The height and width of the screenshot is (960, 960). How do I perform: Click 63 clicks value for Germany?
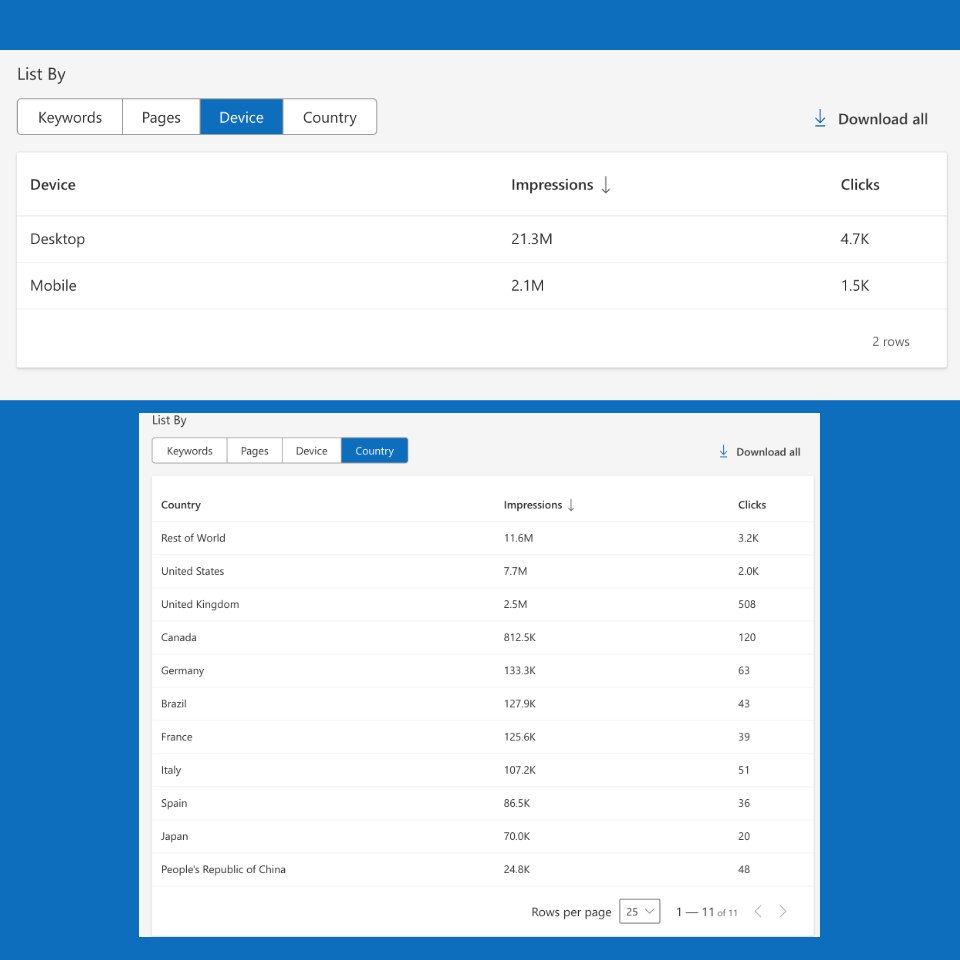[x=743, y=670]
